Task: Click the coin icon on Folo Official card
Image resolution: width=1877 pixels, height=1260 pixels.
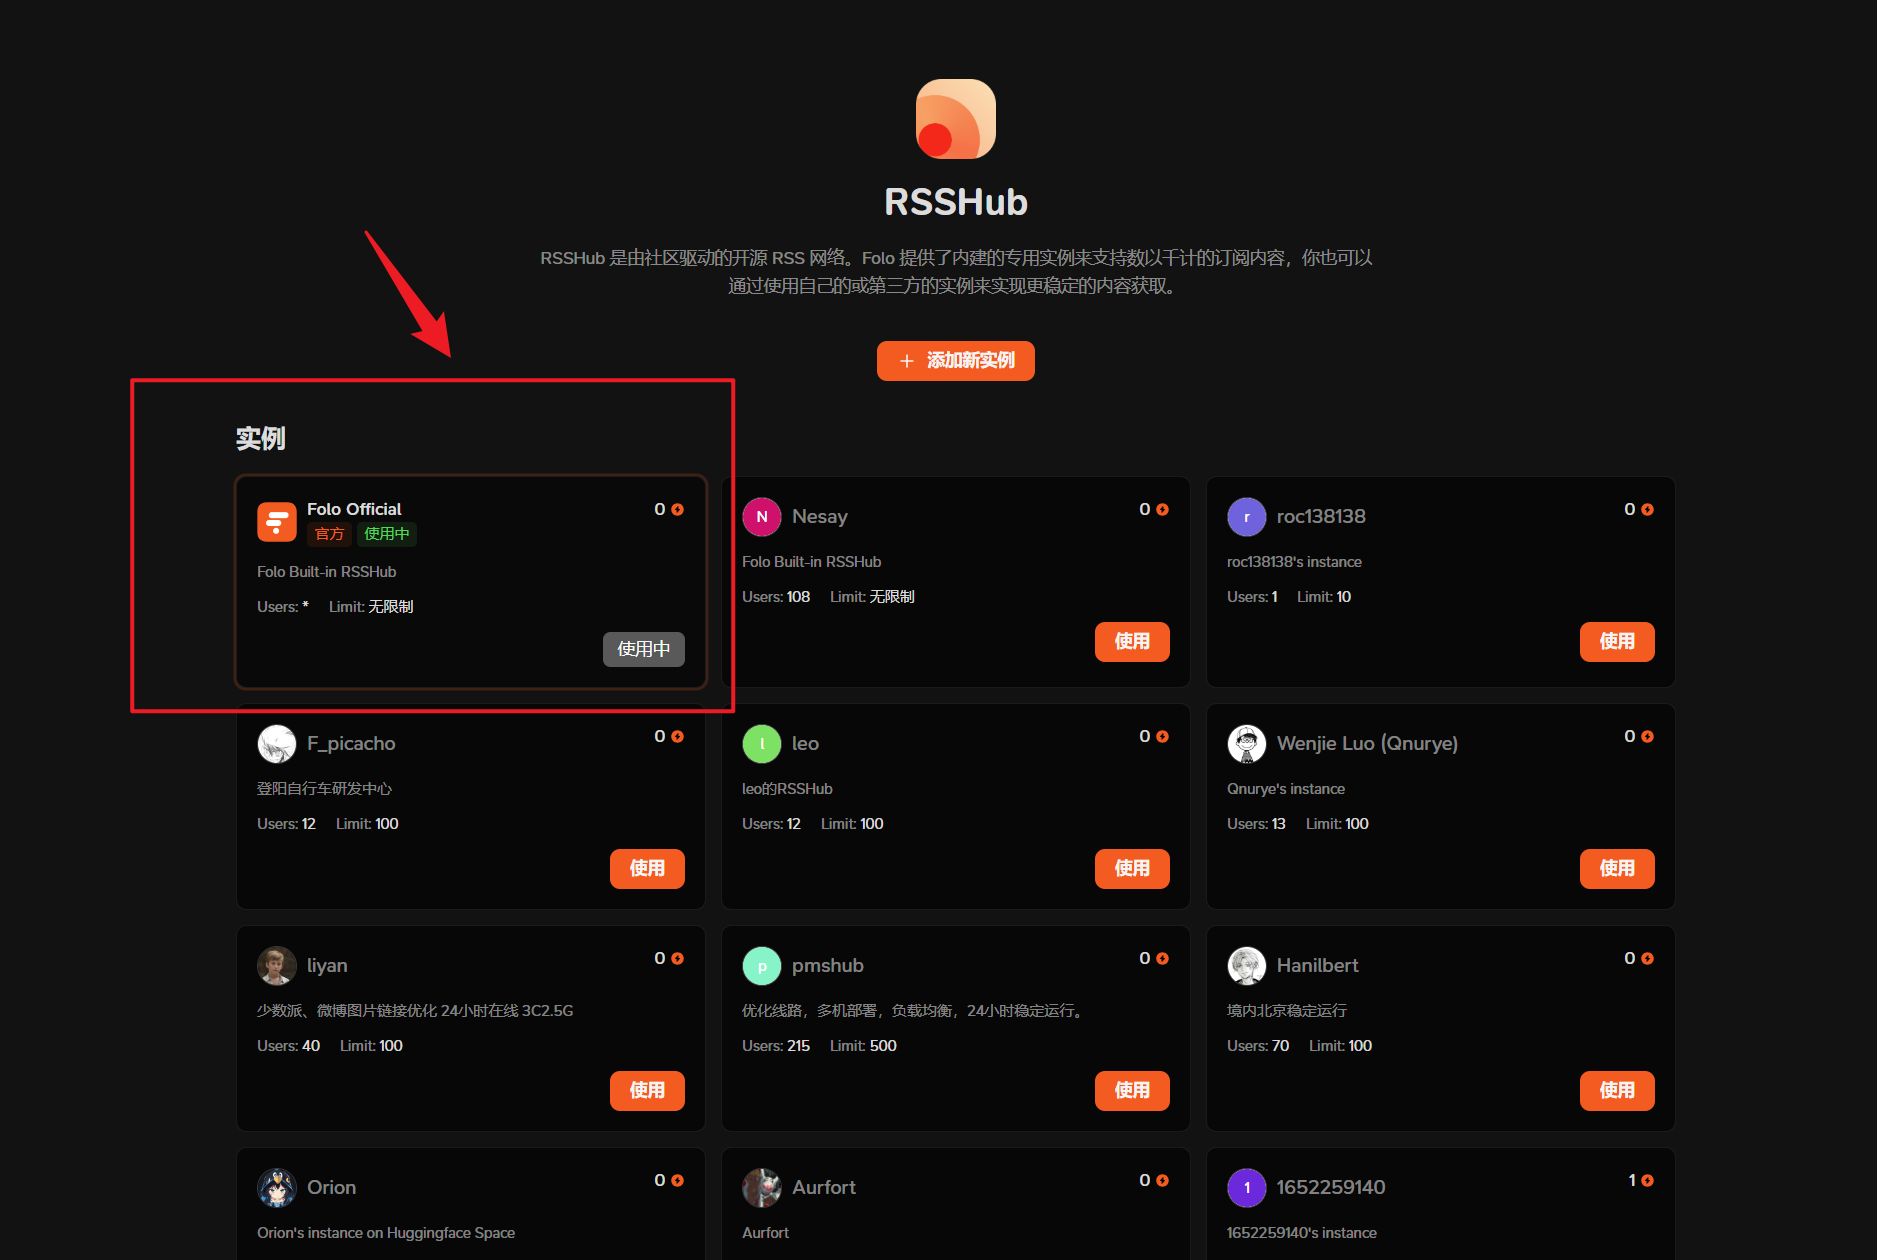Action: pyautogui.click(x=677, y=510)
